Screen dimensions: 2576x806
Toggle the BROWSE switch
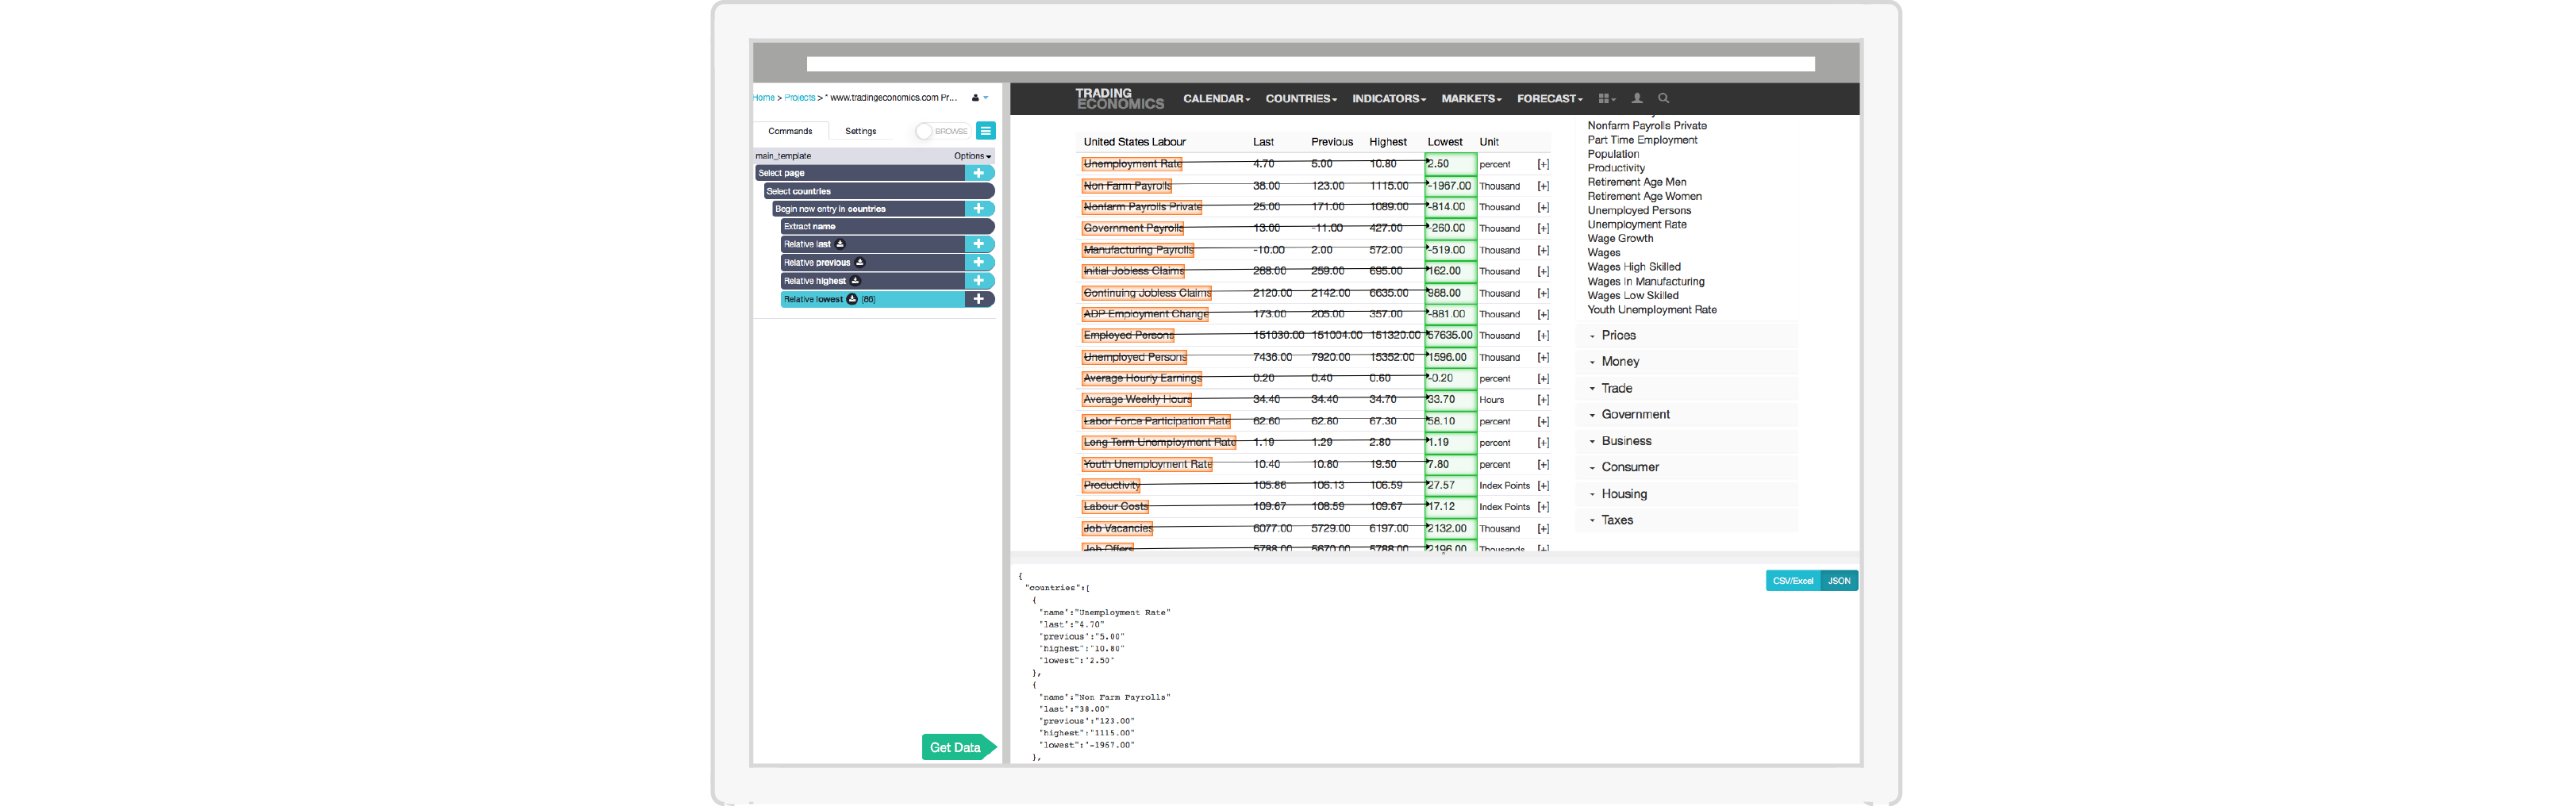[922, 130]
